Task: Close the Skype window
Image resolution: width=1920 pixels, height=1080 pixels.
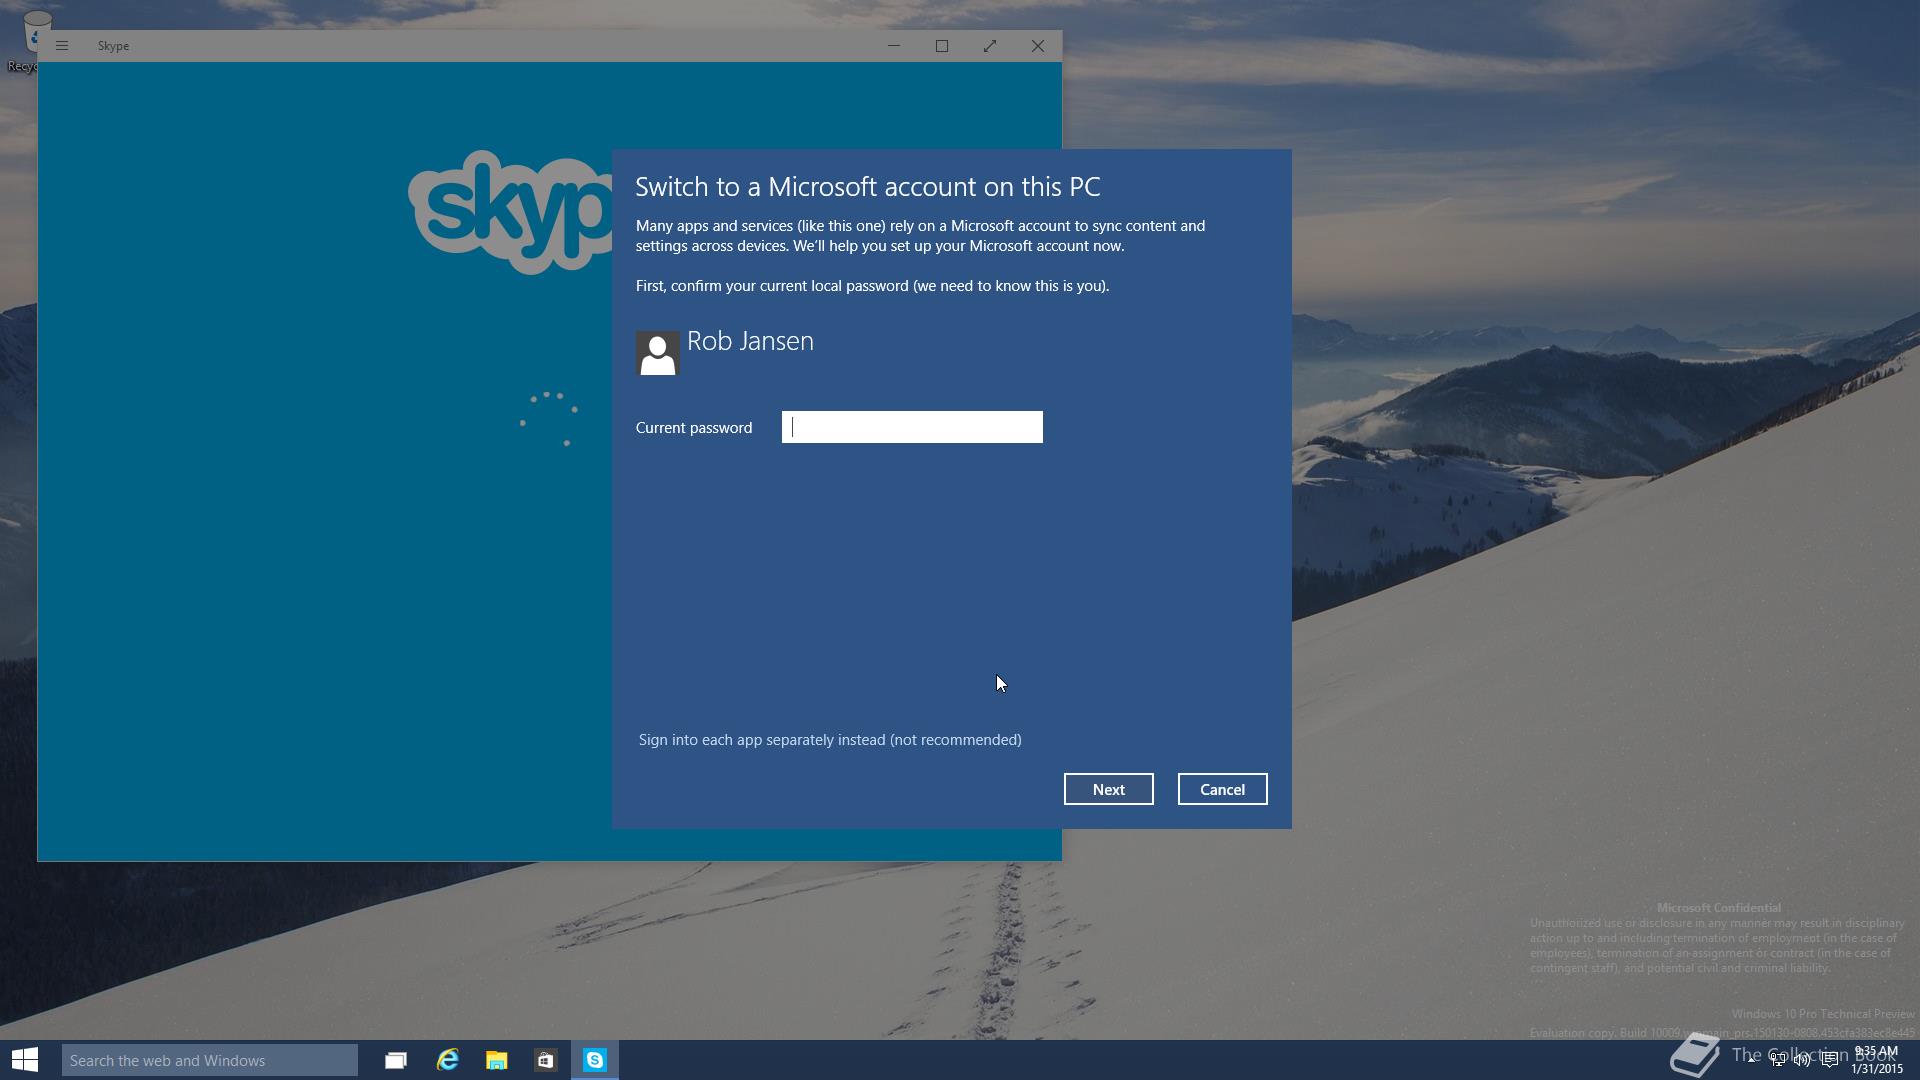Action: tap(1038, 46)
